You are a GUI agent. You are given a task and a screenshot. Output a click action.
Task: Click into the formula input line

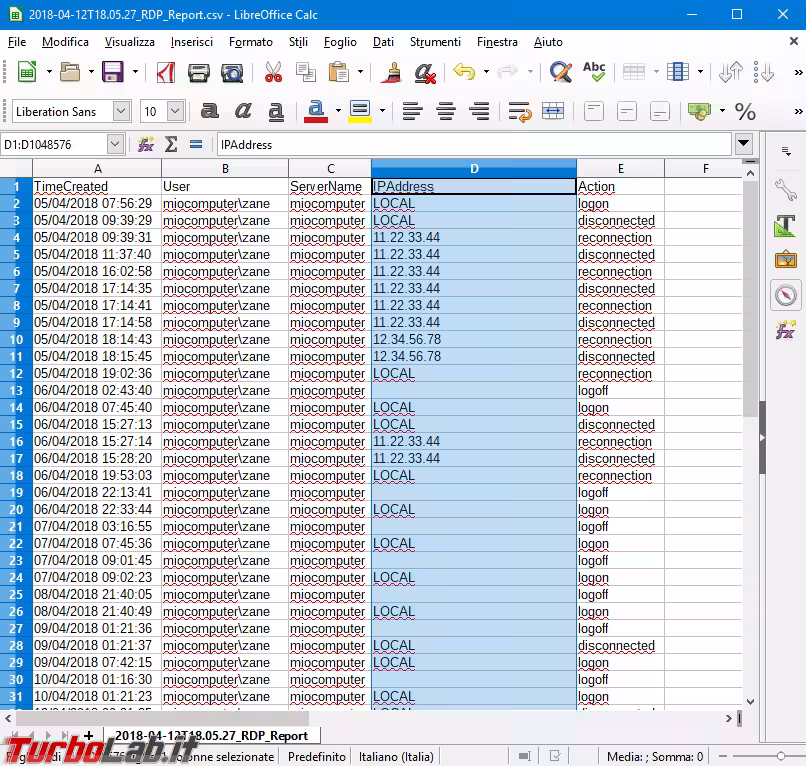[475, 144]
